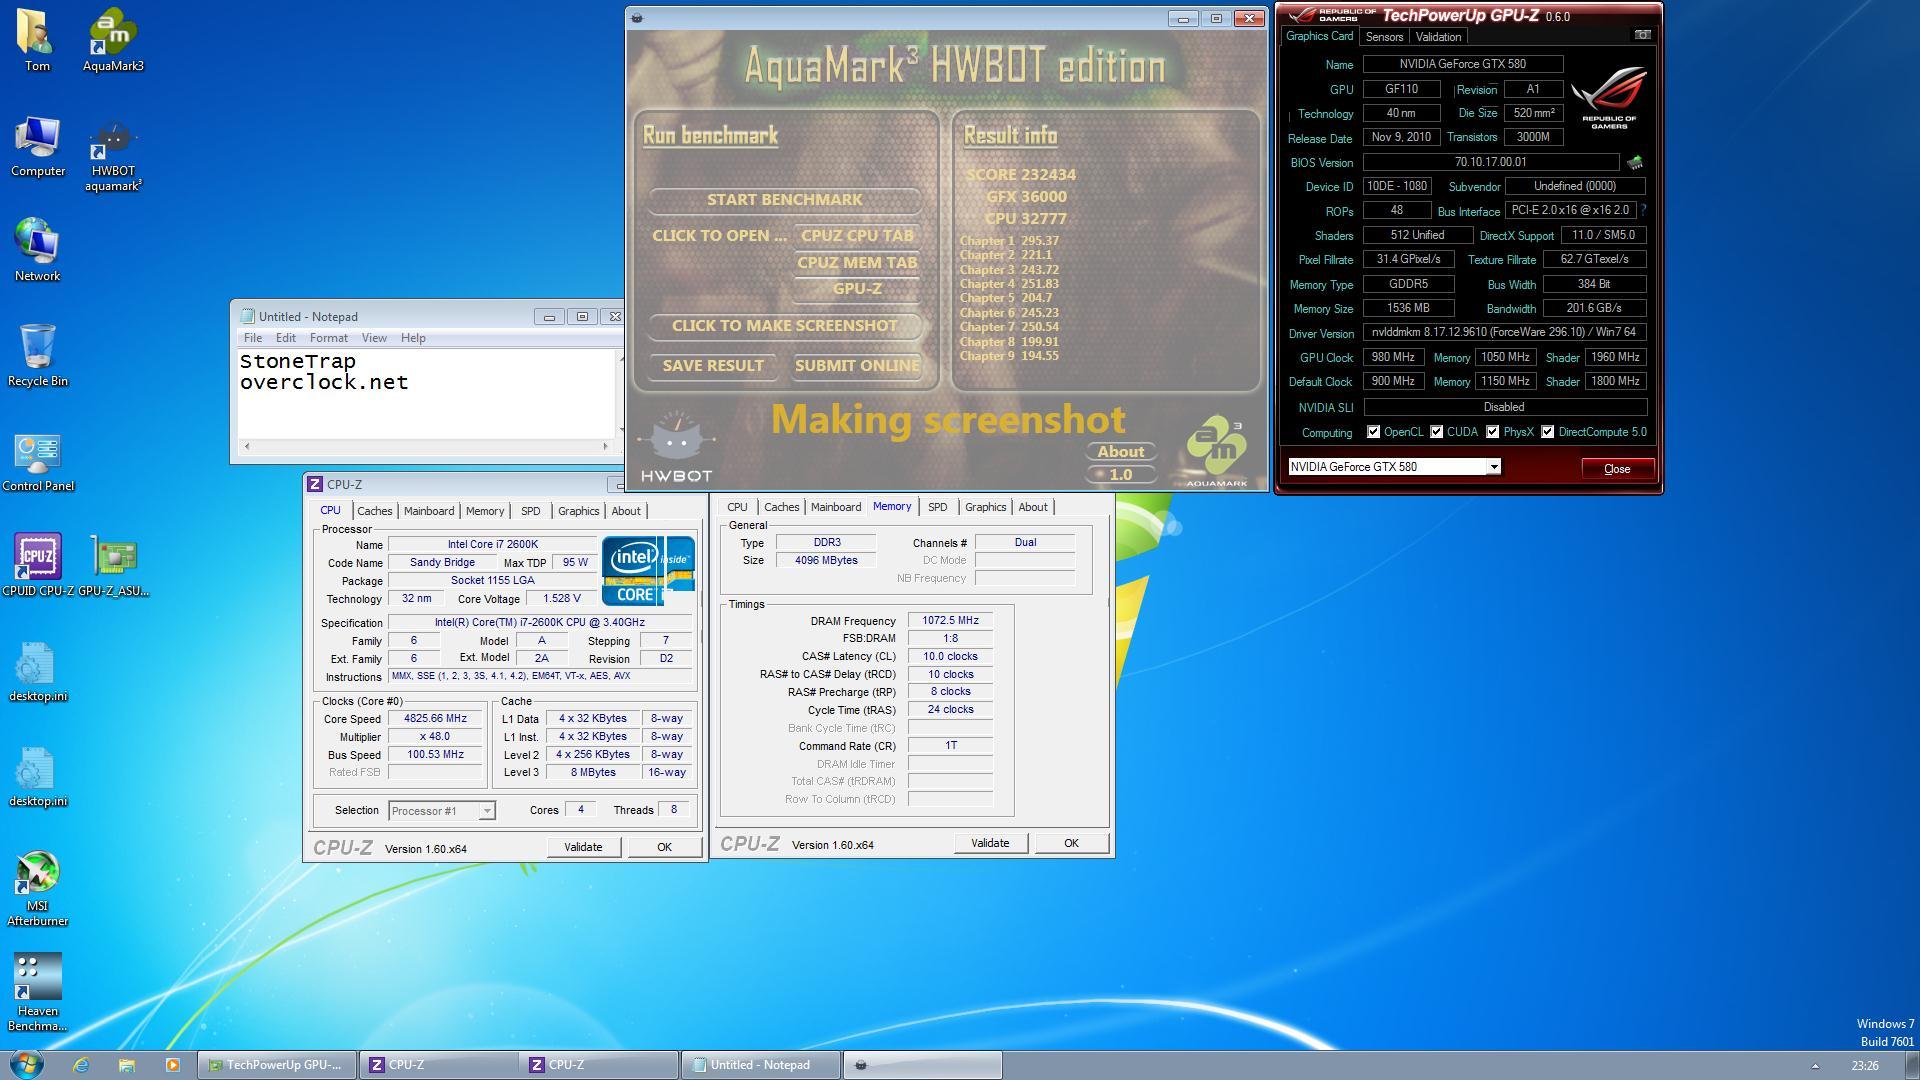Click OK in the CPU-Z Memory window

(x=1071, y=843)
